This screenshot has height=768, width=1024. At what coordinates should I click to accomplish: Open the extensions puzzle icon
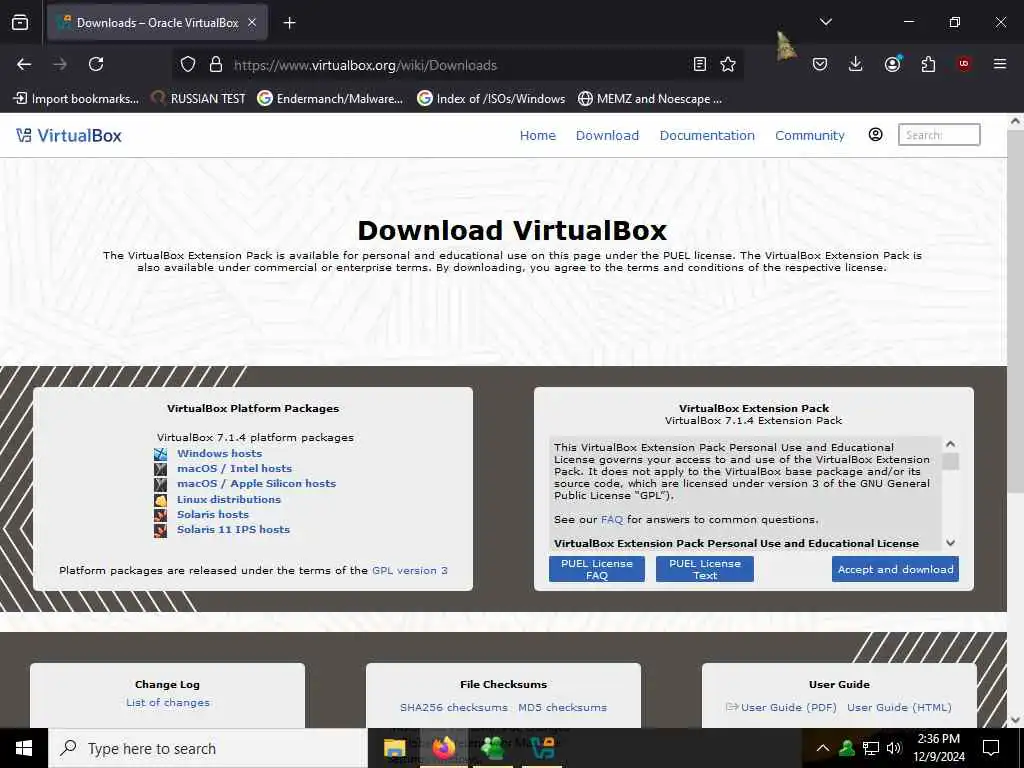click(928, 64)
